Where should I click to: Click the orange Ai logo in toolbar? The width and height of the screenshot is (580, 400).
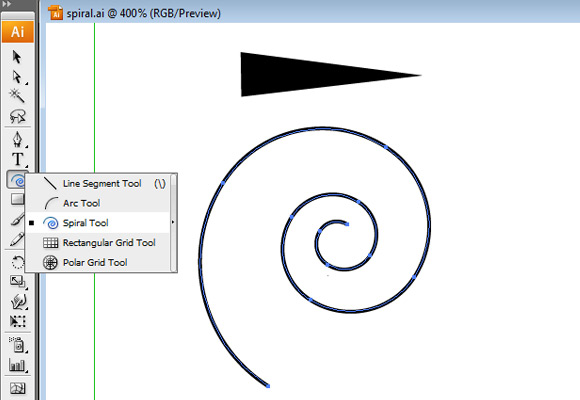click(x=17, y=31)
